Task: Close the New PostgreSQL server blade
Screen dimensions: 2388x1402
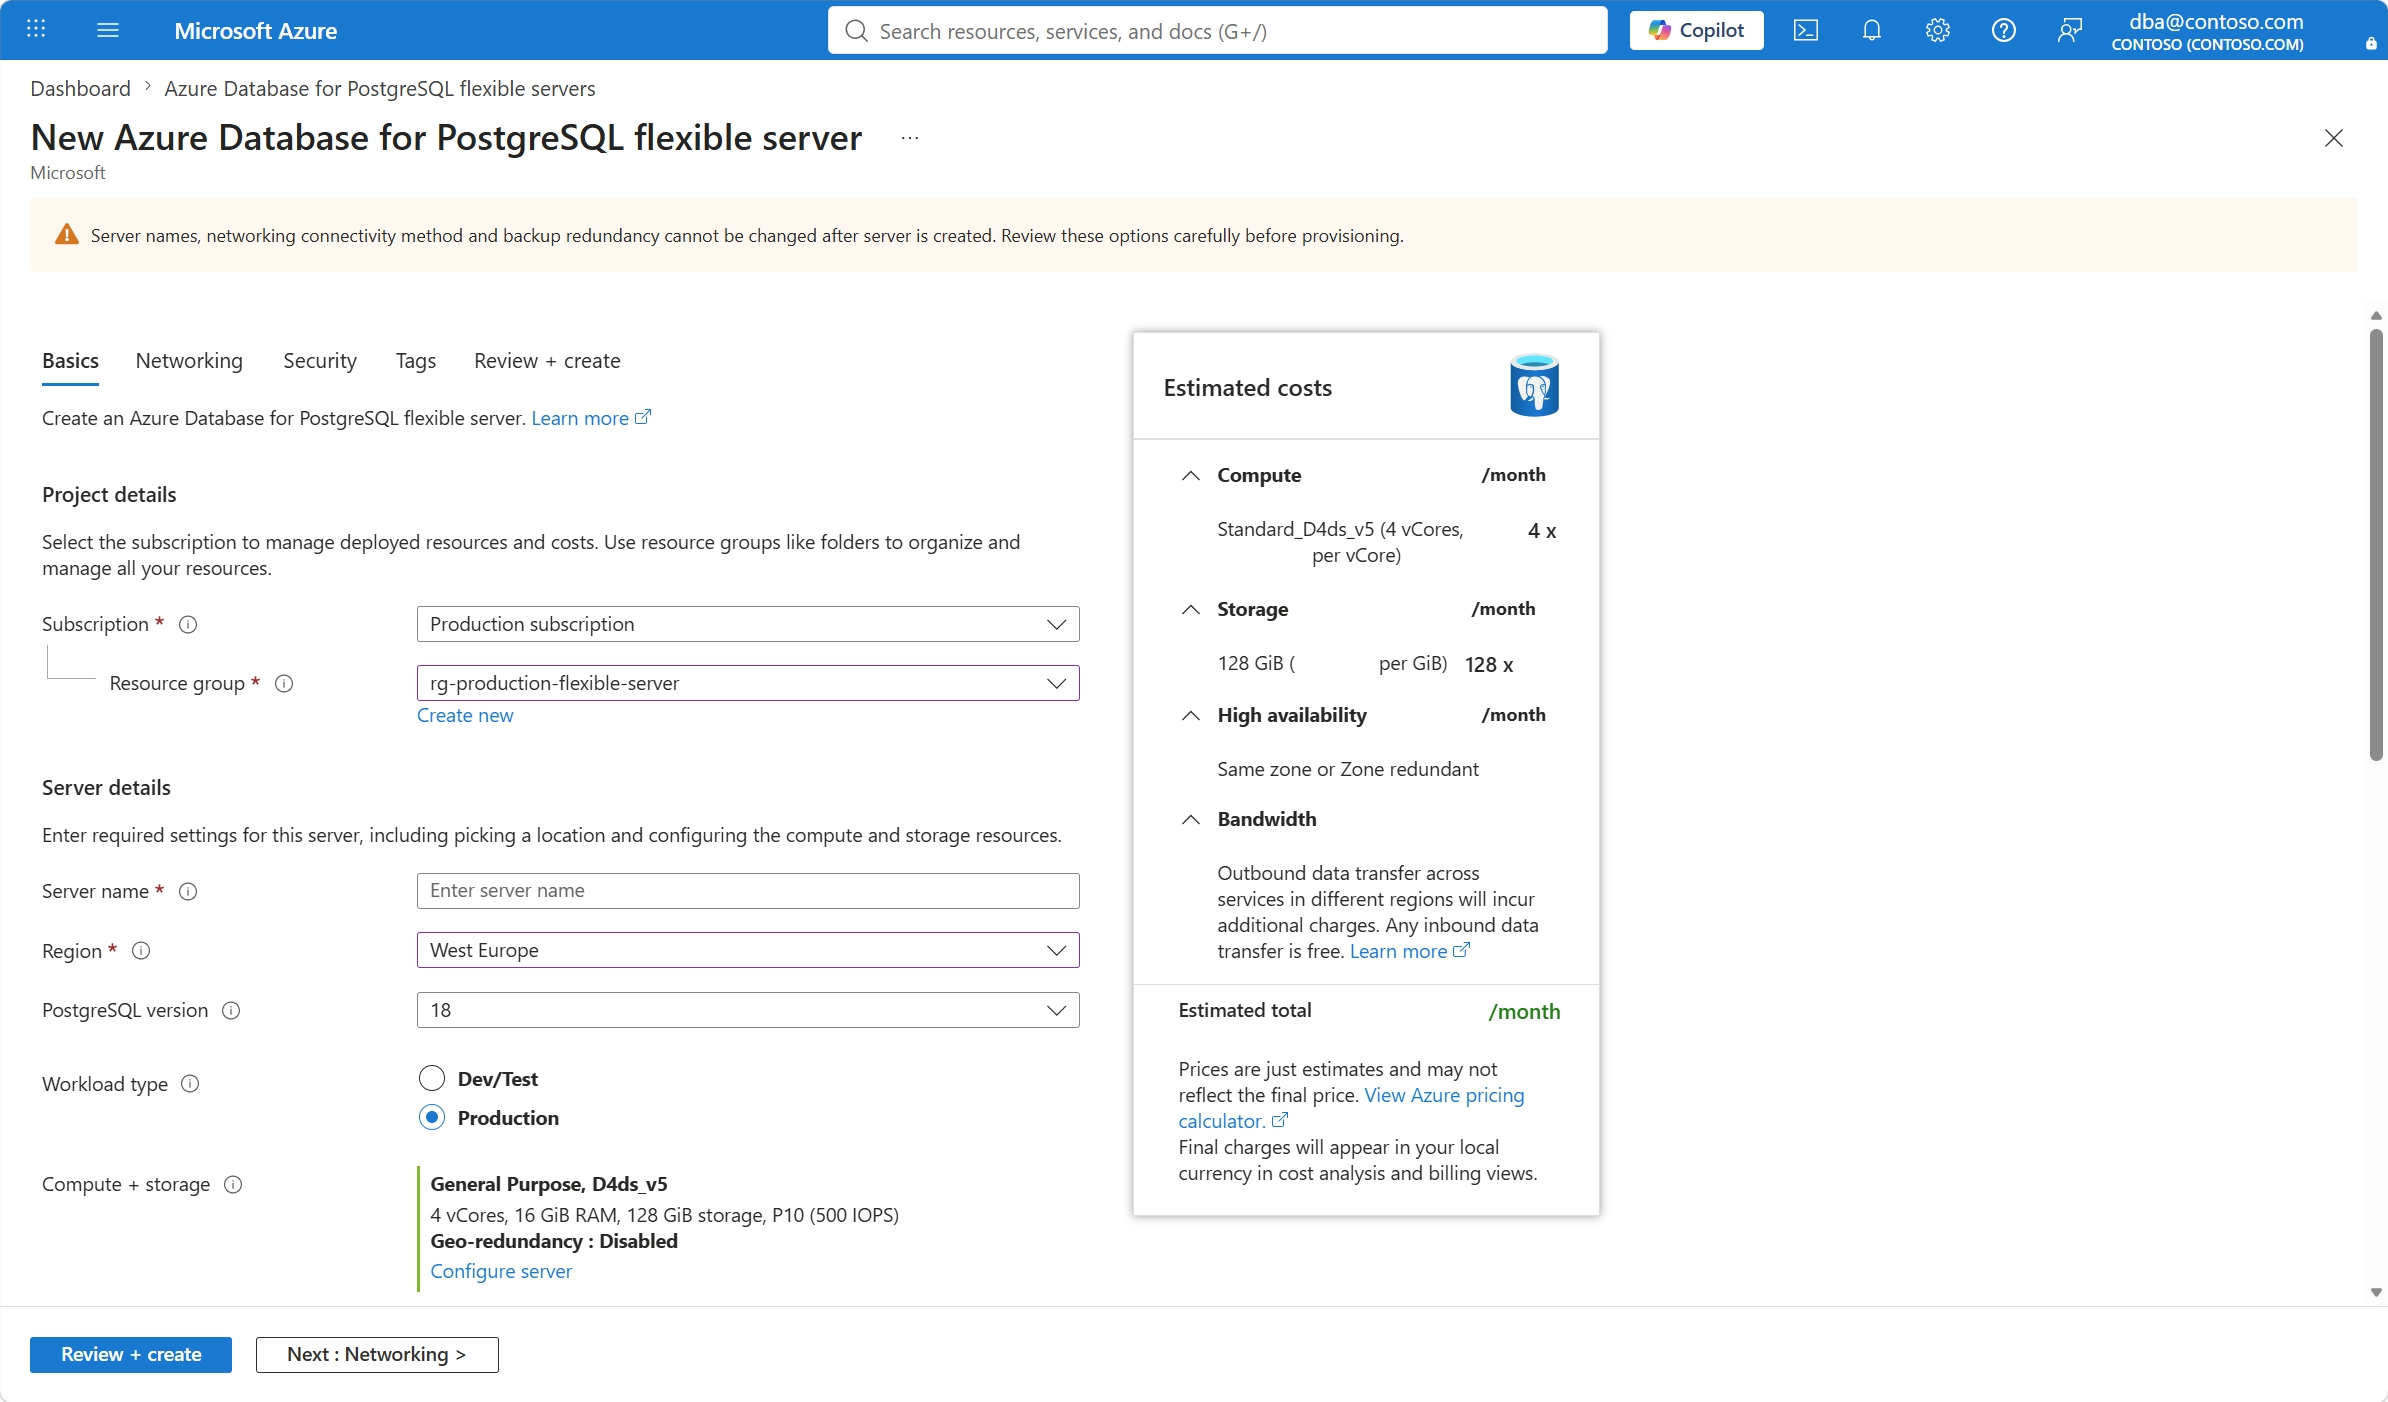Action: coord(2334,138)
